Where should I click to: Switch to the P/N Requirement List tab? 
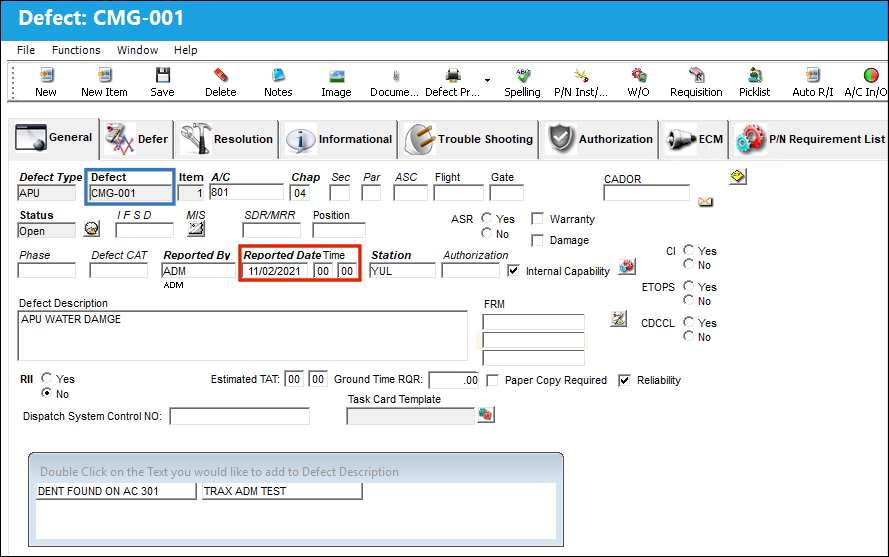pos(810,140)
